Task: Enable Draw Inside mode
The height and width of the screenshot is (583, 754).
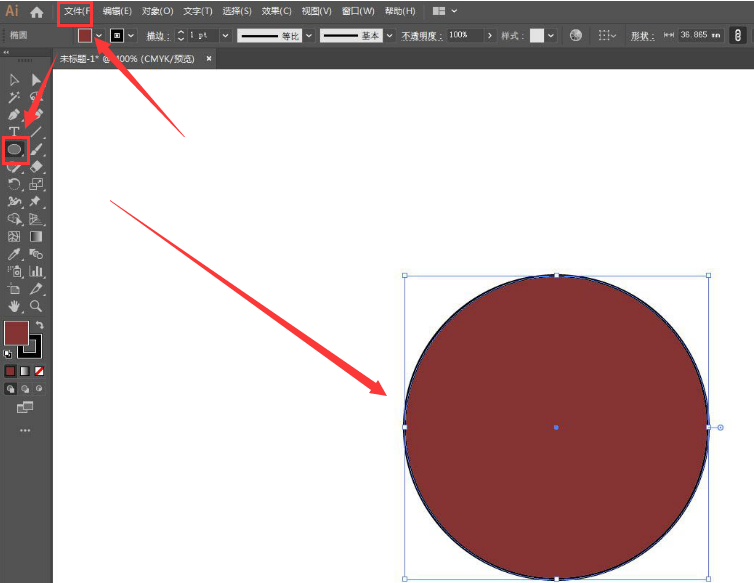Action: 39,389
